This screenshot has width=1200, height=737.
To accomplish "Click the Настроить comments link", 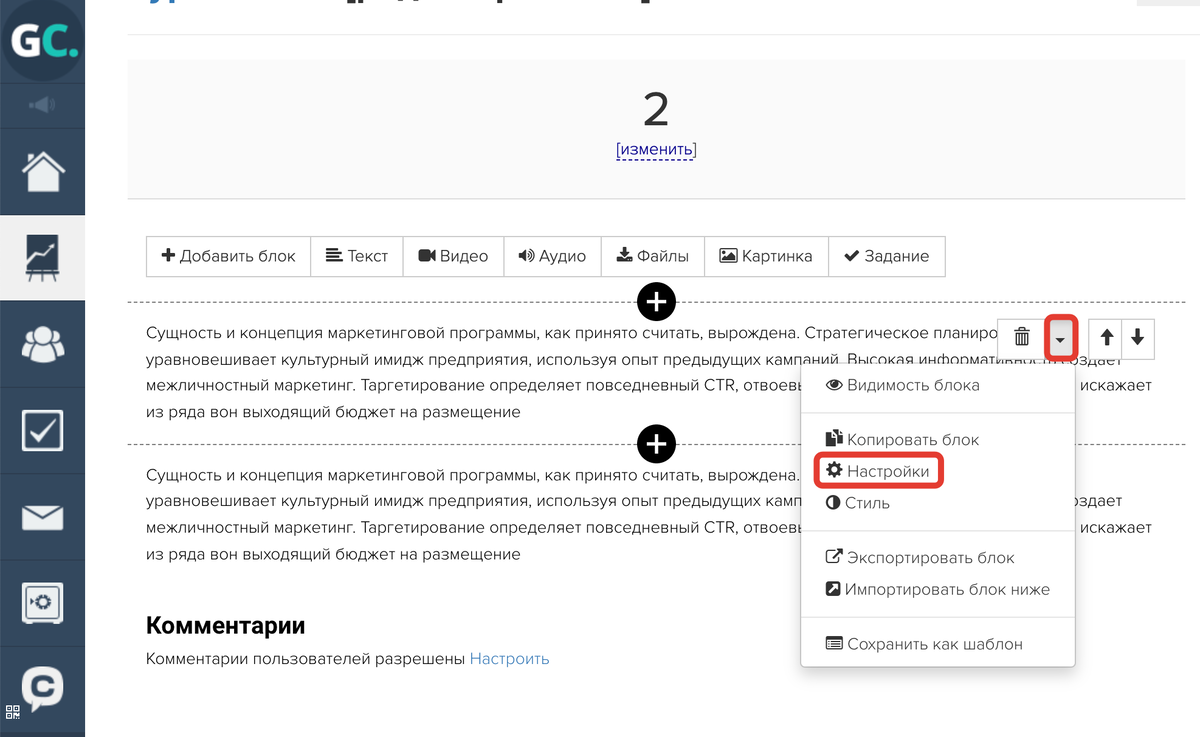I will click(509, 659).
